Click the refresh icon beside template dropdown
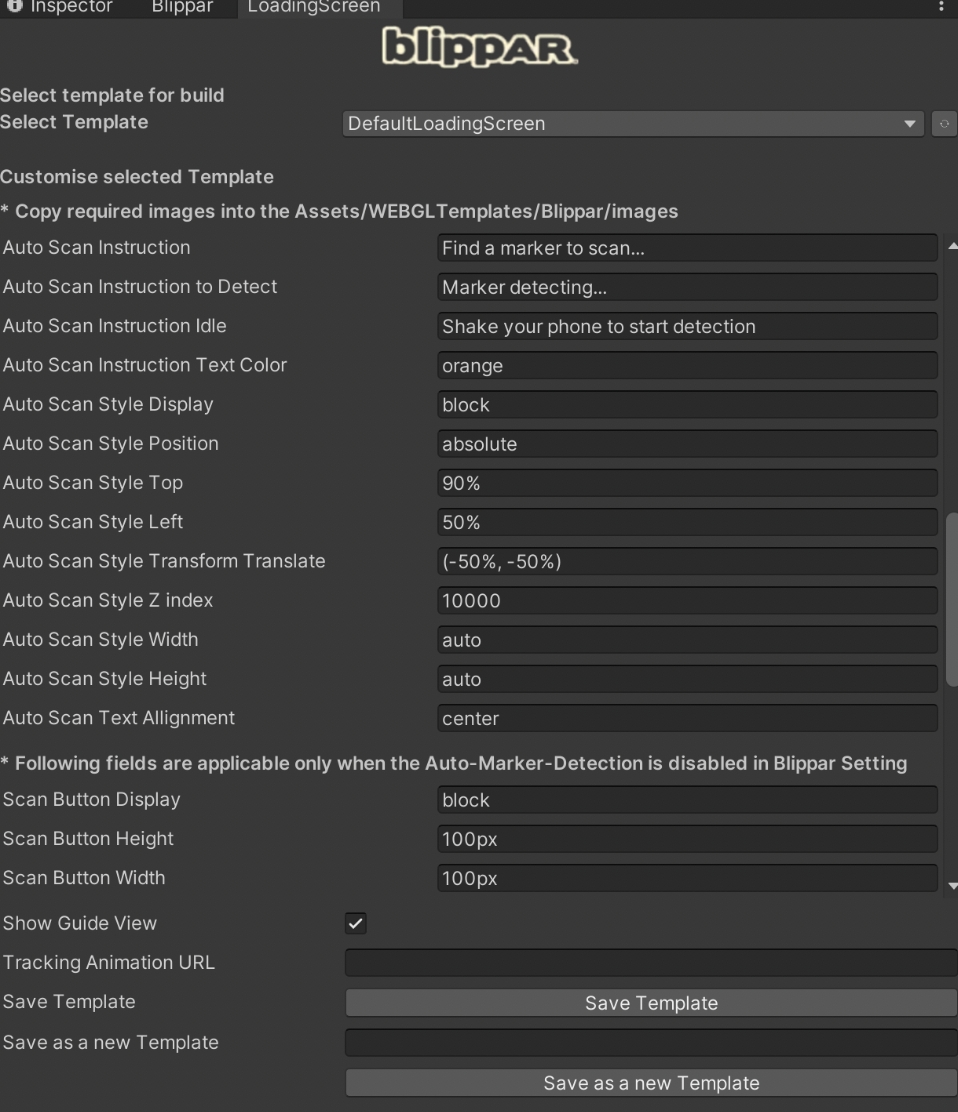958x1112 pixels. 945,124
